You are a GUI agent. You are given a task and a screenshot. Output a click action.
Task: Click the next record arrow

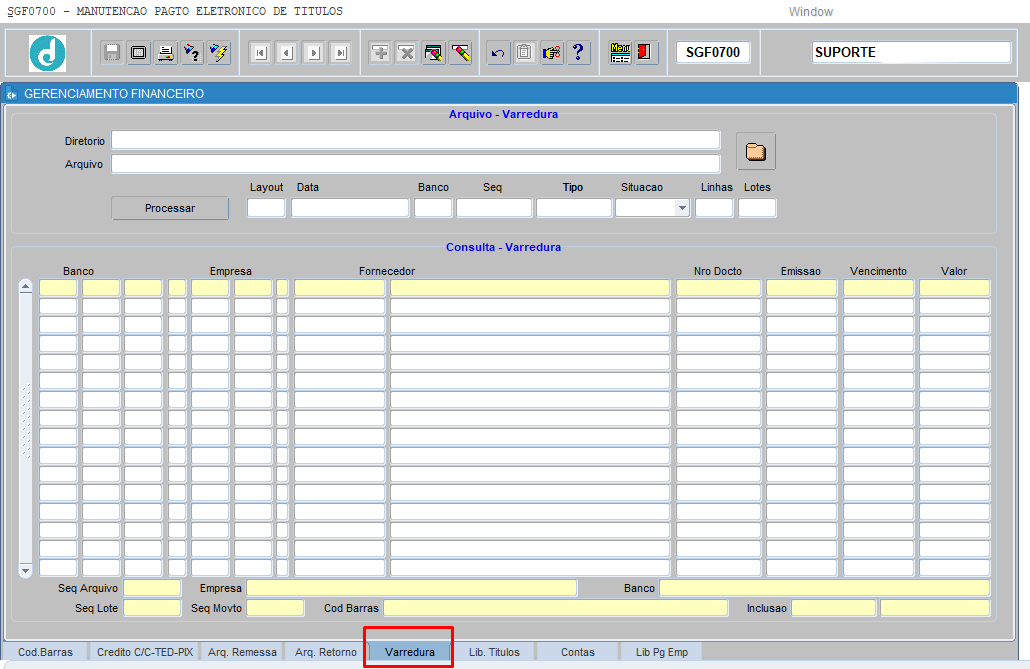click(313, 53)
